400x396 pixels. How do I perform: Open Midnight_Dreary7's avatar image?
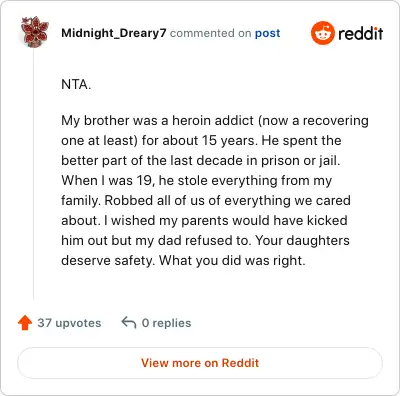[34, 32]
